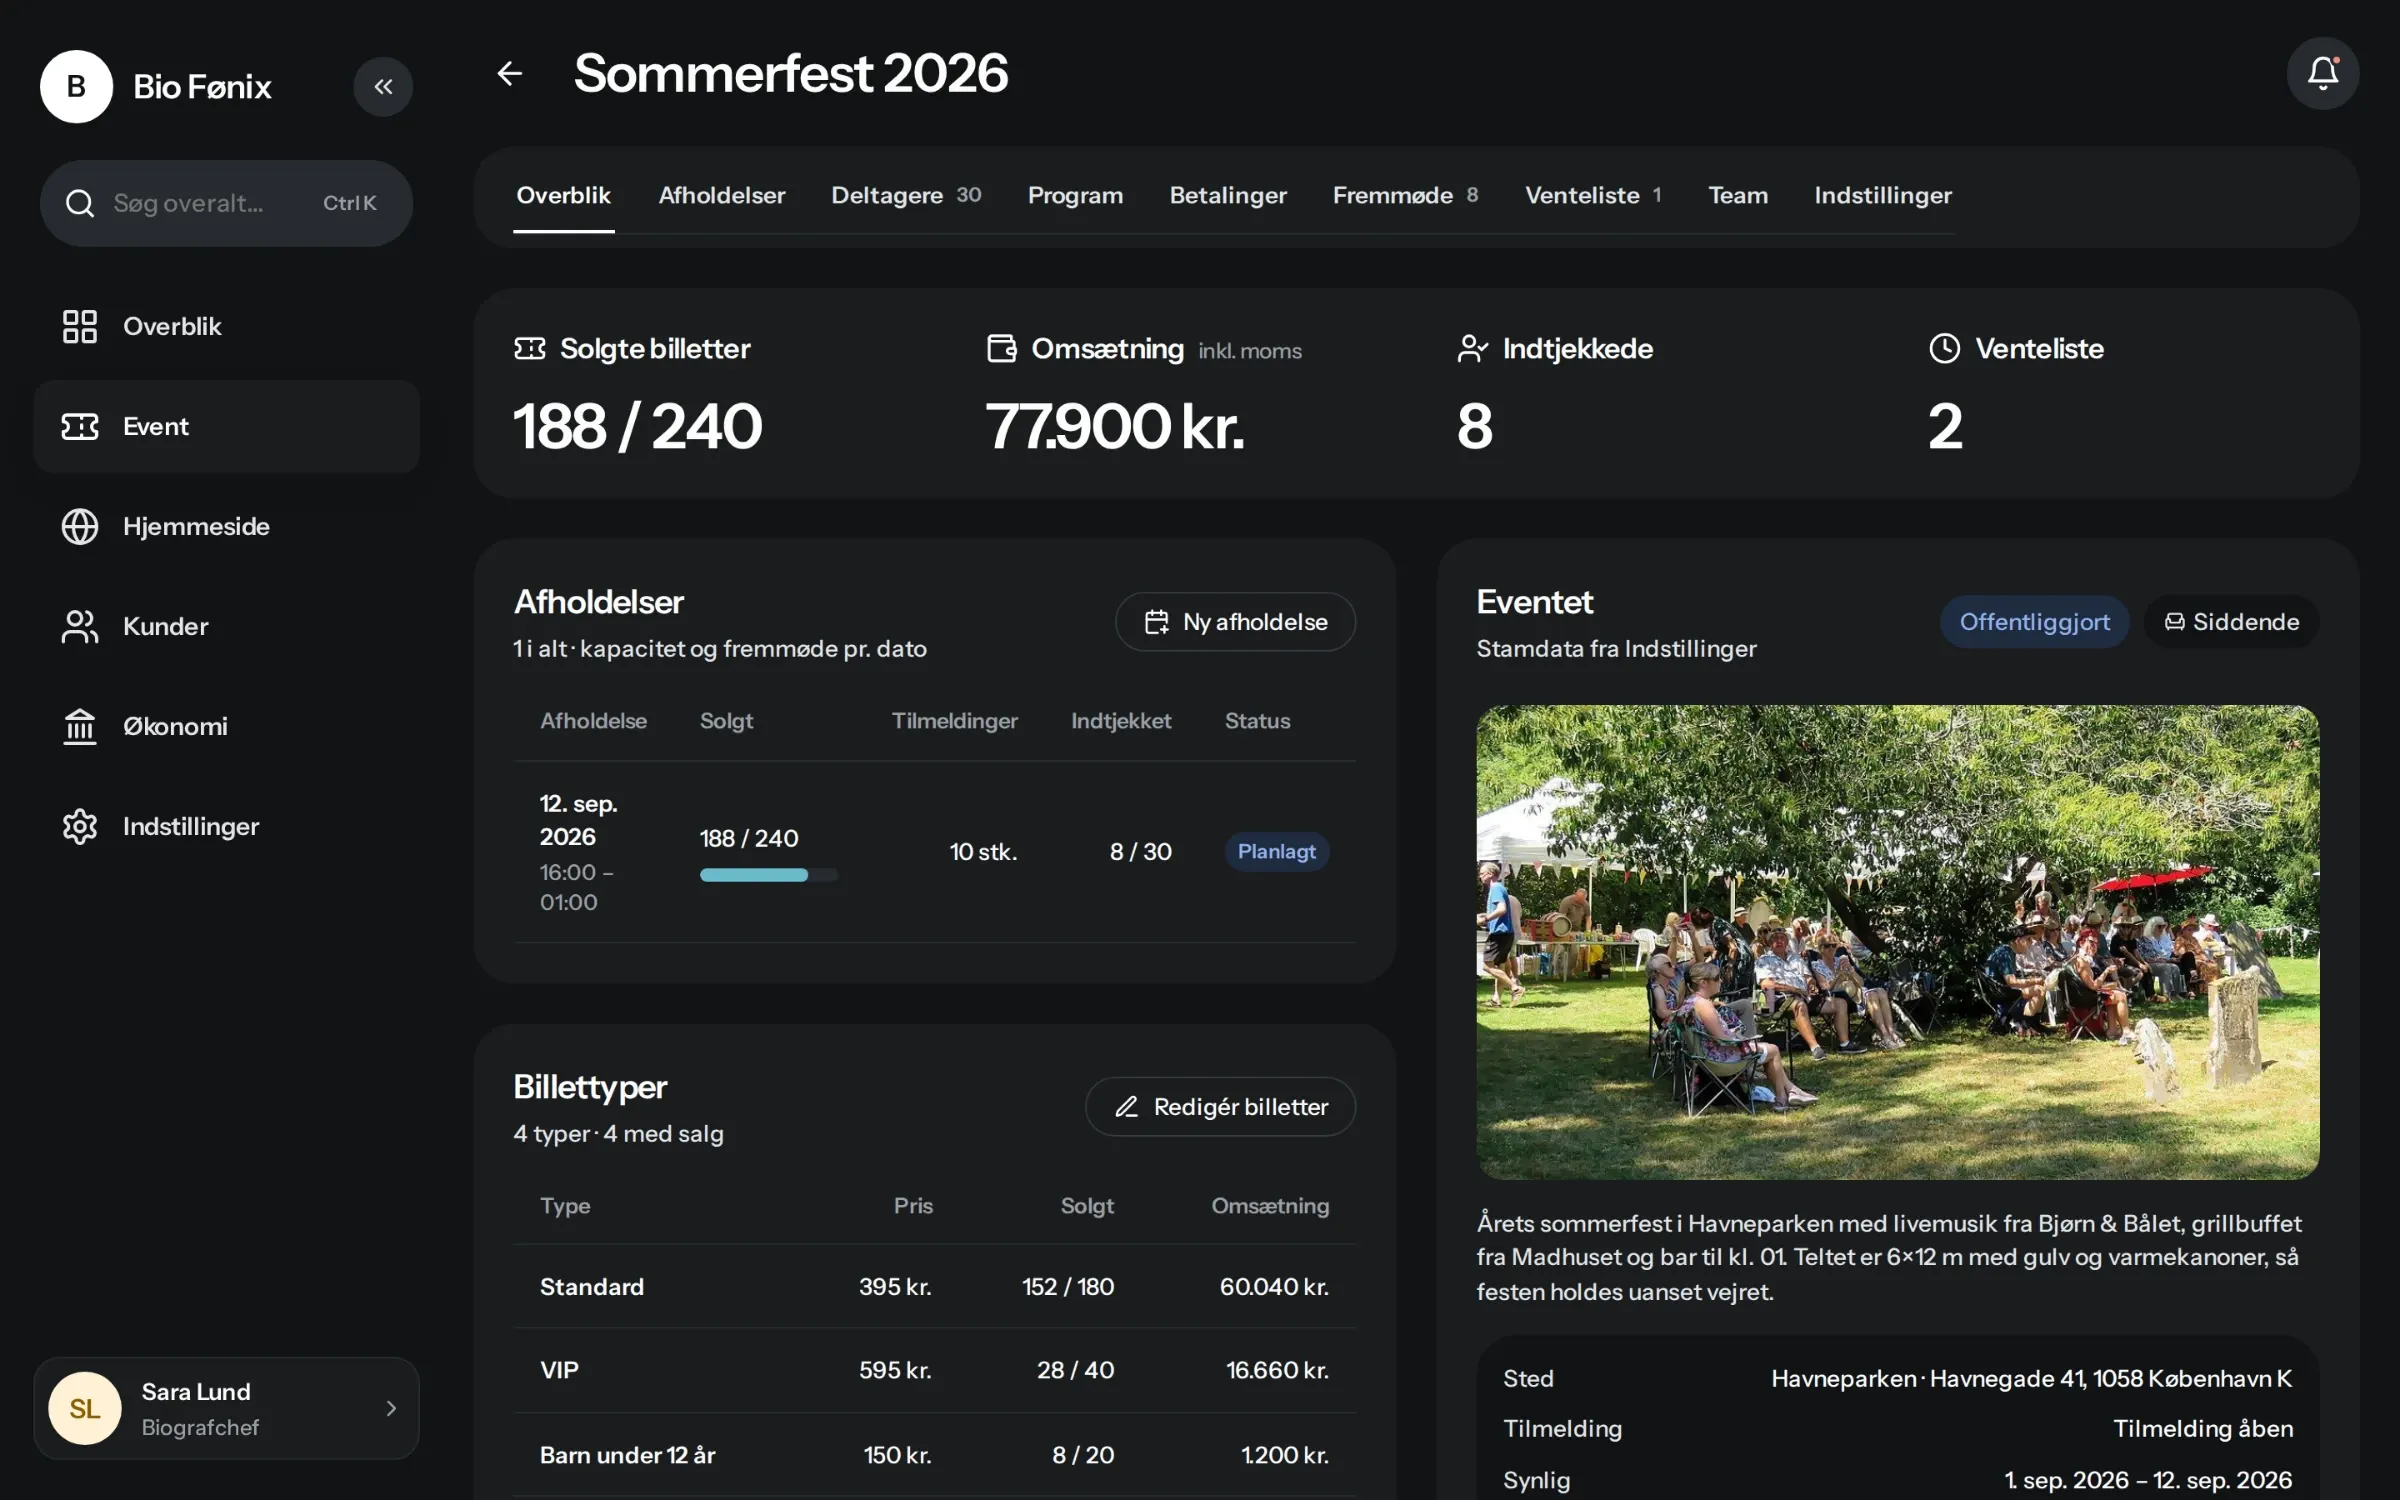This screenshot has height=1500, width=2400.
Task: Open Kunder in the sidebar
Action: pos(226,626)
